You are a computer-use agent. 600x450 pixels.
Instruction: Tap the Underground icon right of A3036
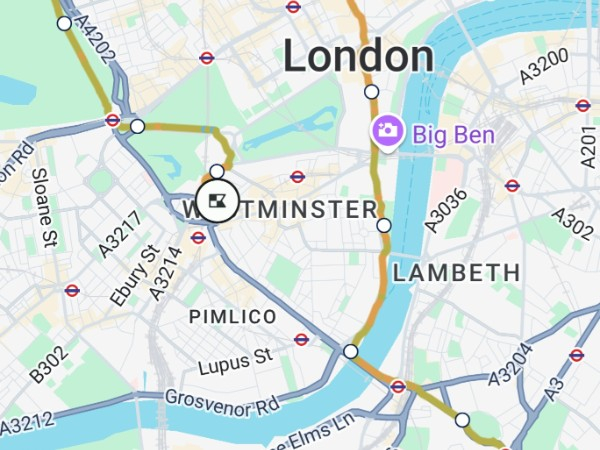[x=512, y=186]
